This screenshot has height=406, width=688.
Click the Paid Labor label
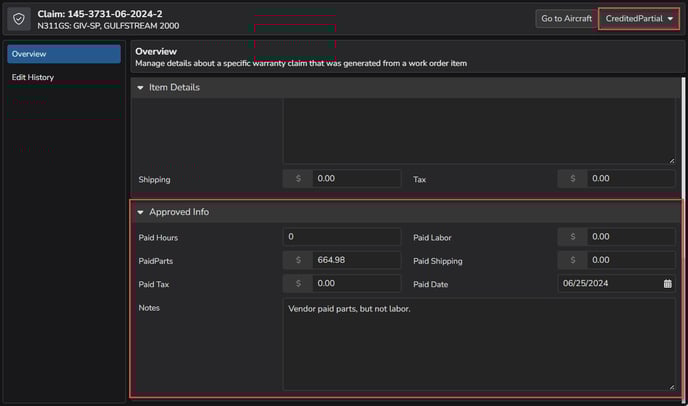(x=432, y=238)
